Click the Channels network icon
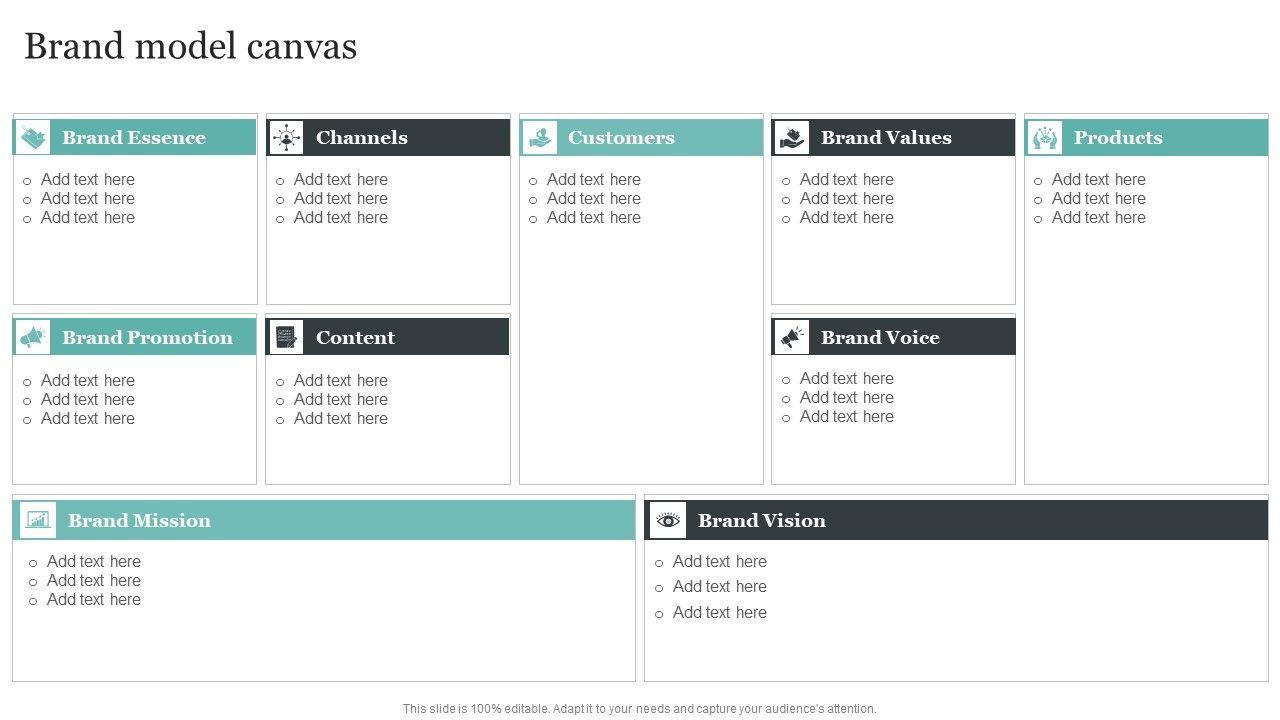1280x720 pixels. tap(287, 137)
